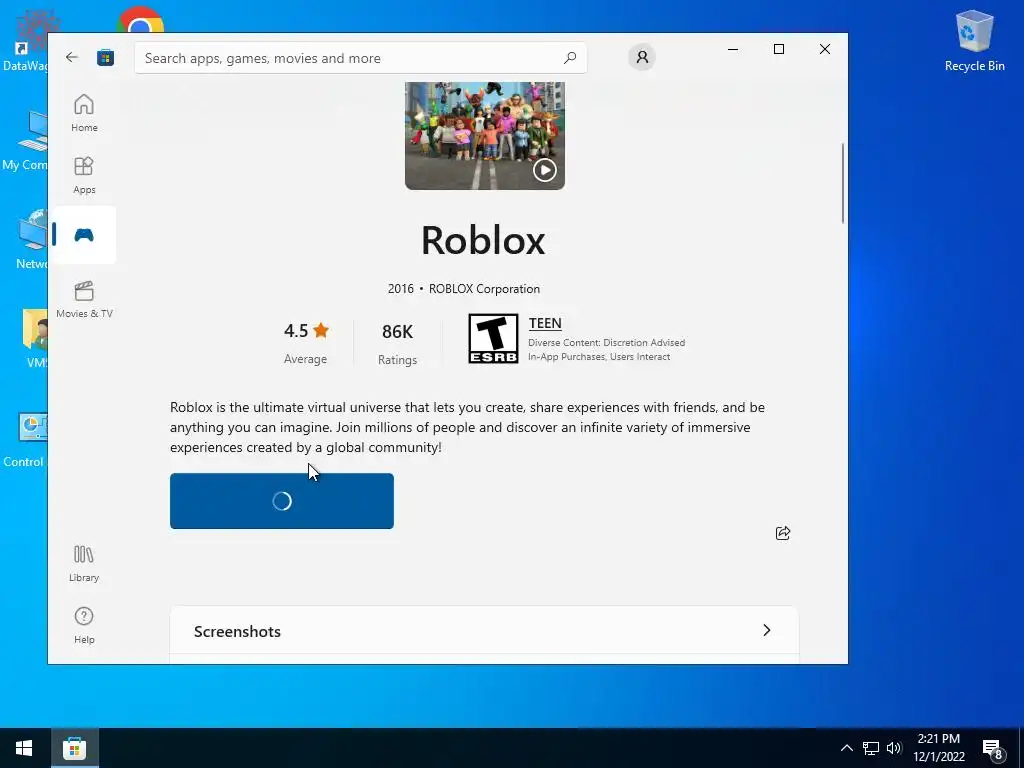Image resolution: width=1024 pixels, height=768 pixels.
Task: Focus the Store search field
Action: click(360, 58)
